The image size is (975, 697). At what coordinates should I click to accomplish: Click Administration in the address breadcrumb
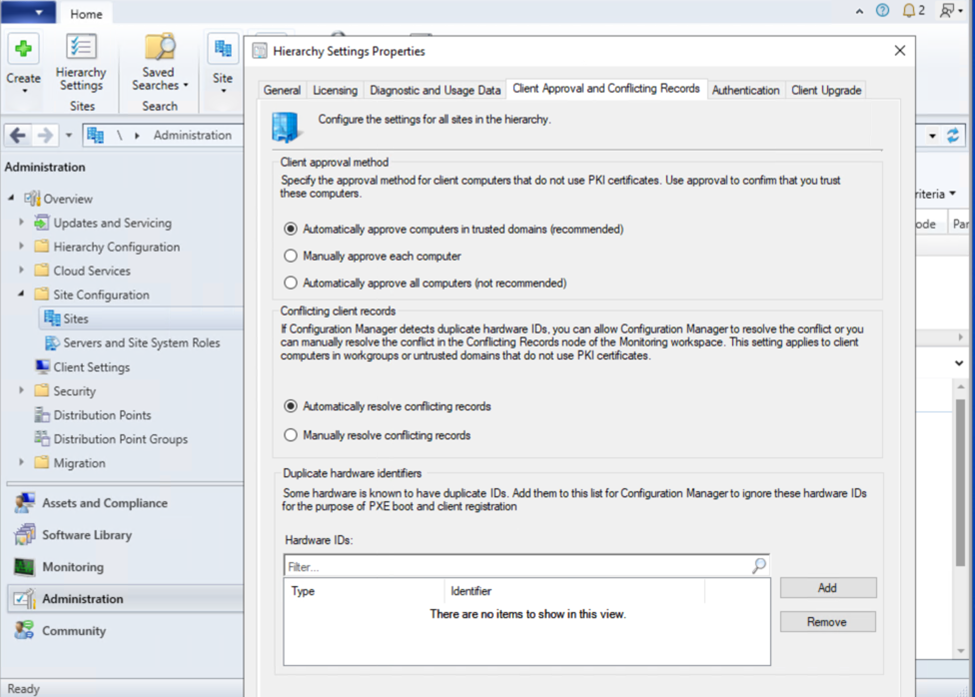(x=192, y=135)
